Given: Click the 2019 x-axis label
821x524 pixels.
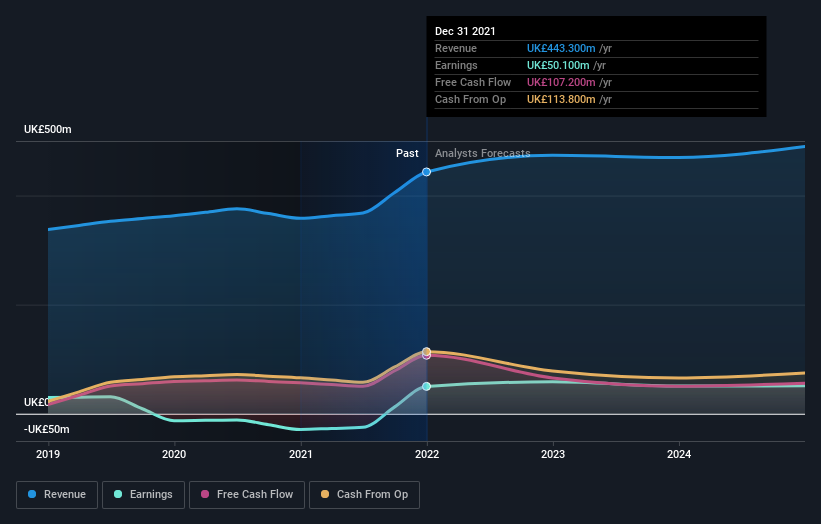Looking at the screenshot, I should click(48, 454).
